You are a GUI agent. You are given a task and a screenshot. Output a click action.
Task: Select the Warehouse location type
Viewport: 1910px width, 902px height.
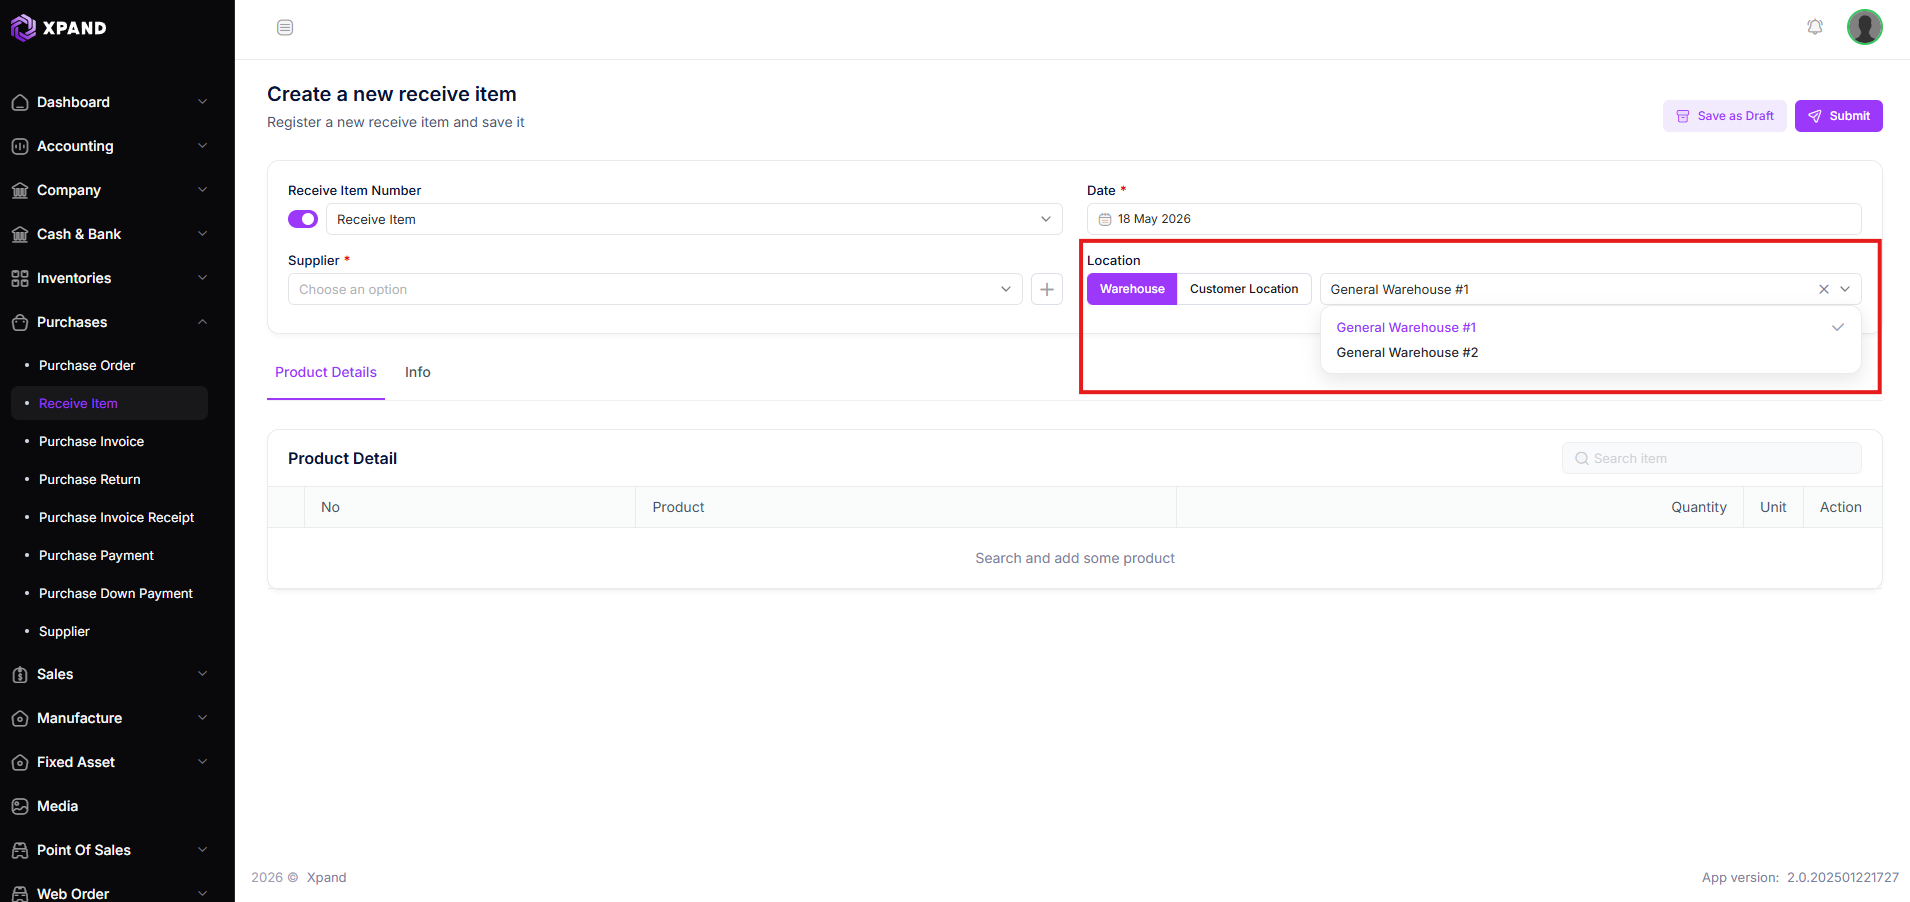coord(1132,289)
